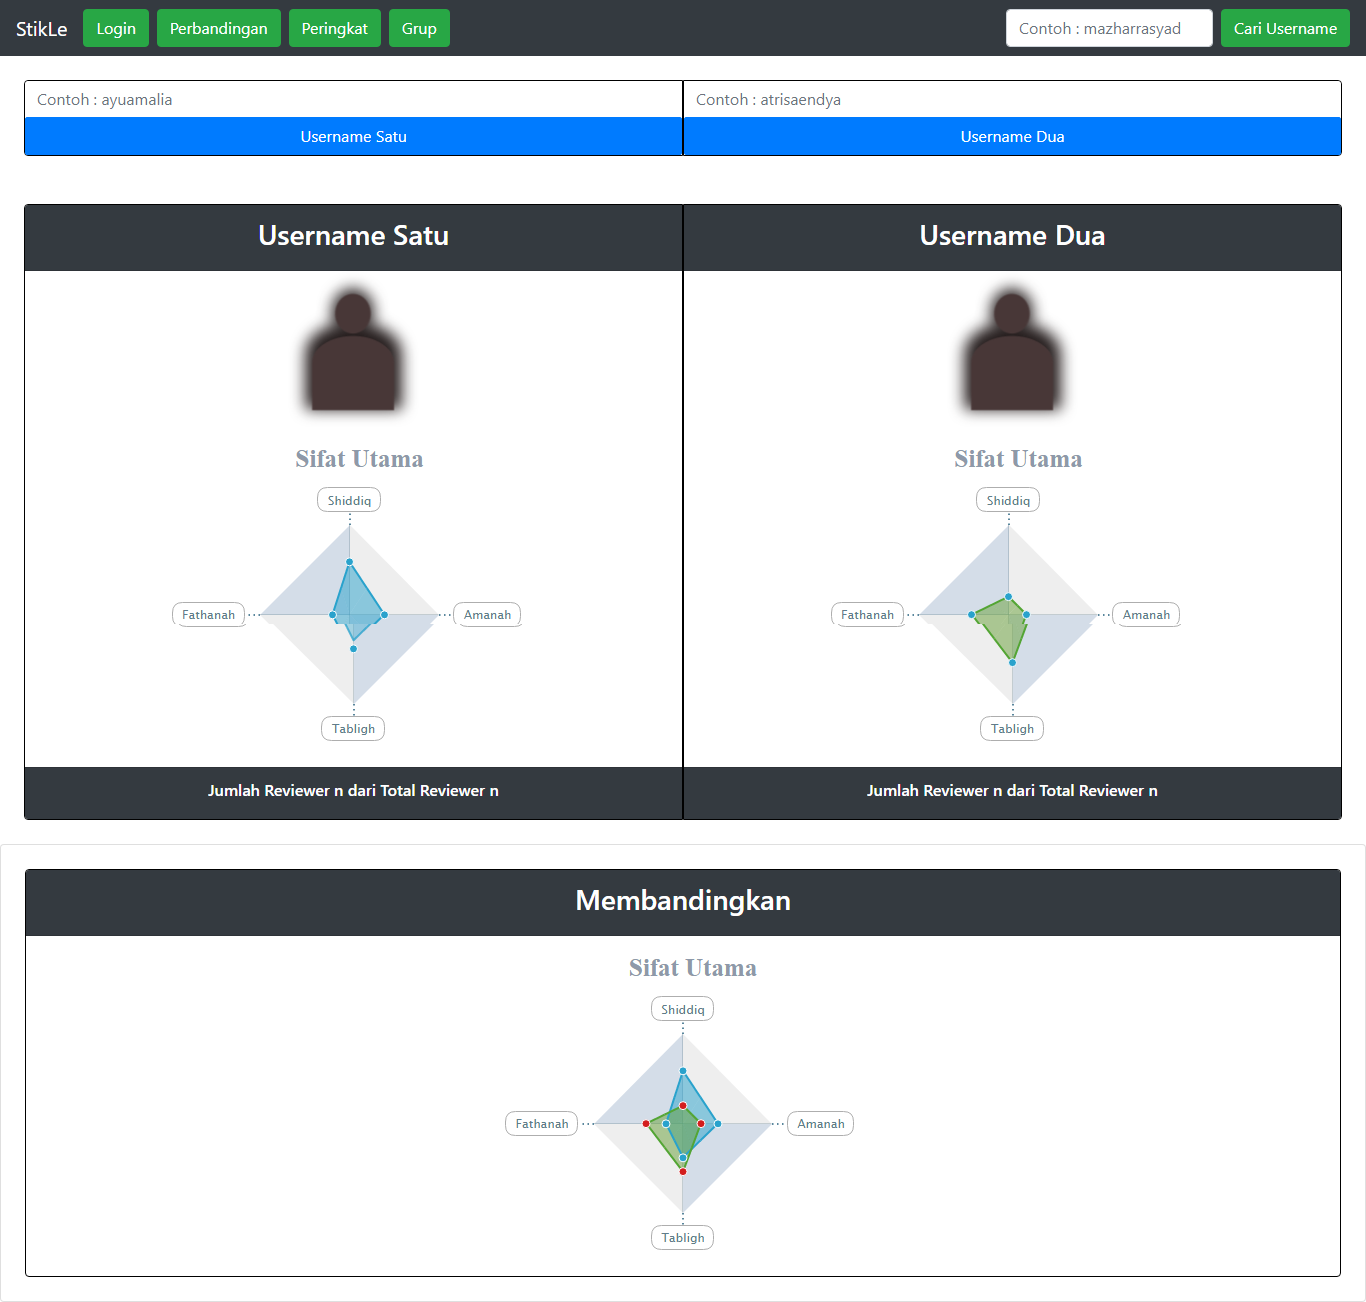Click Shiddiq label on Username Dua chart

pos(1008,500)
